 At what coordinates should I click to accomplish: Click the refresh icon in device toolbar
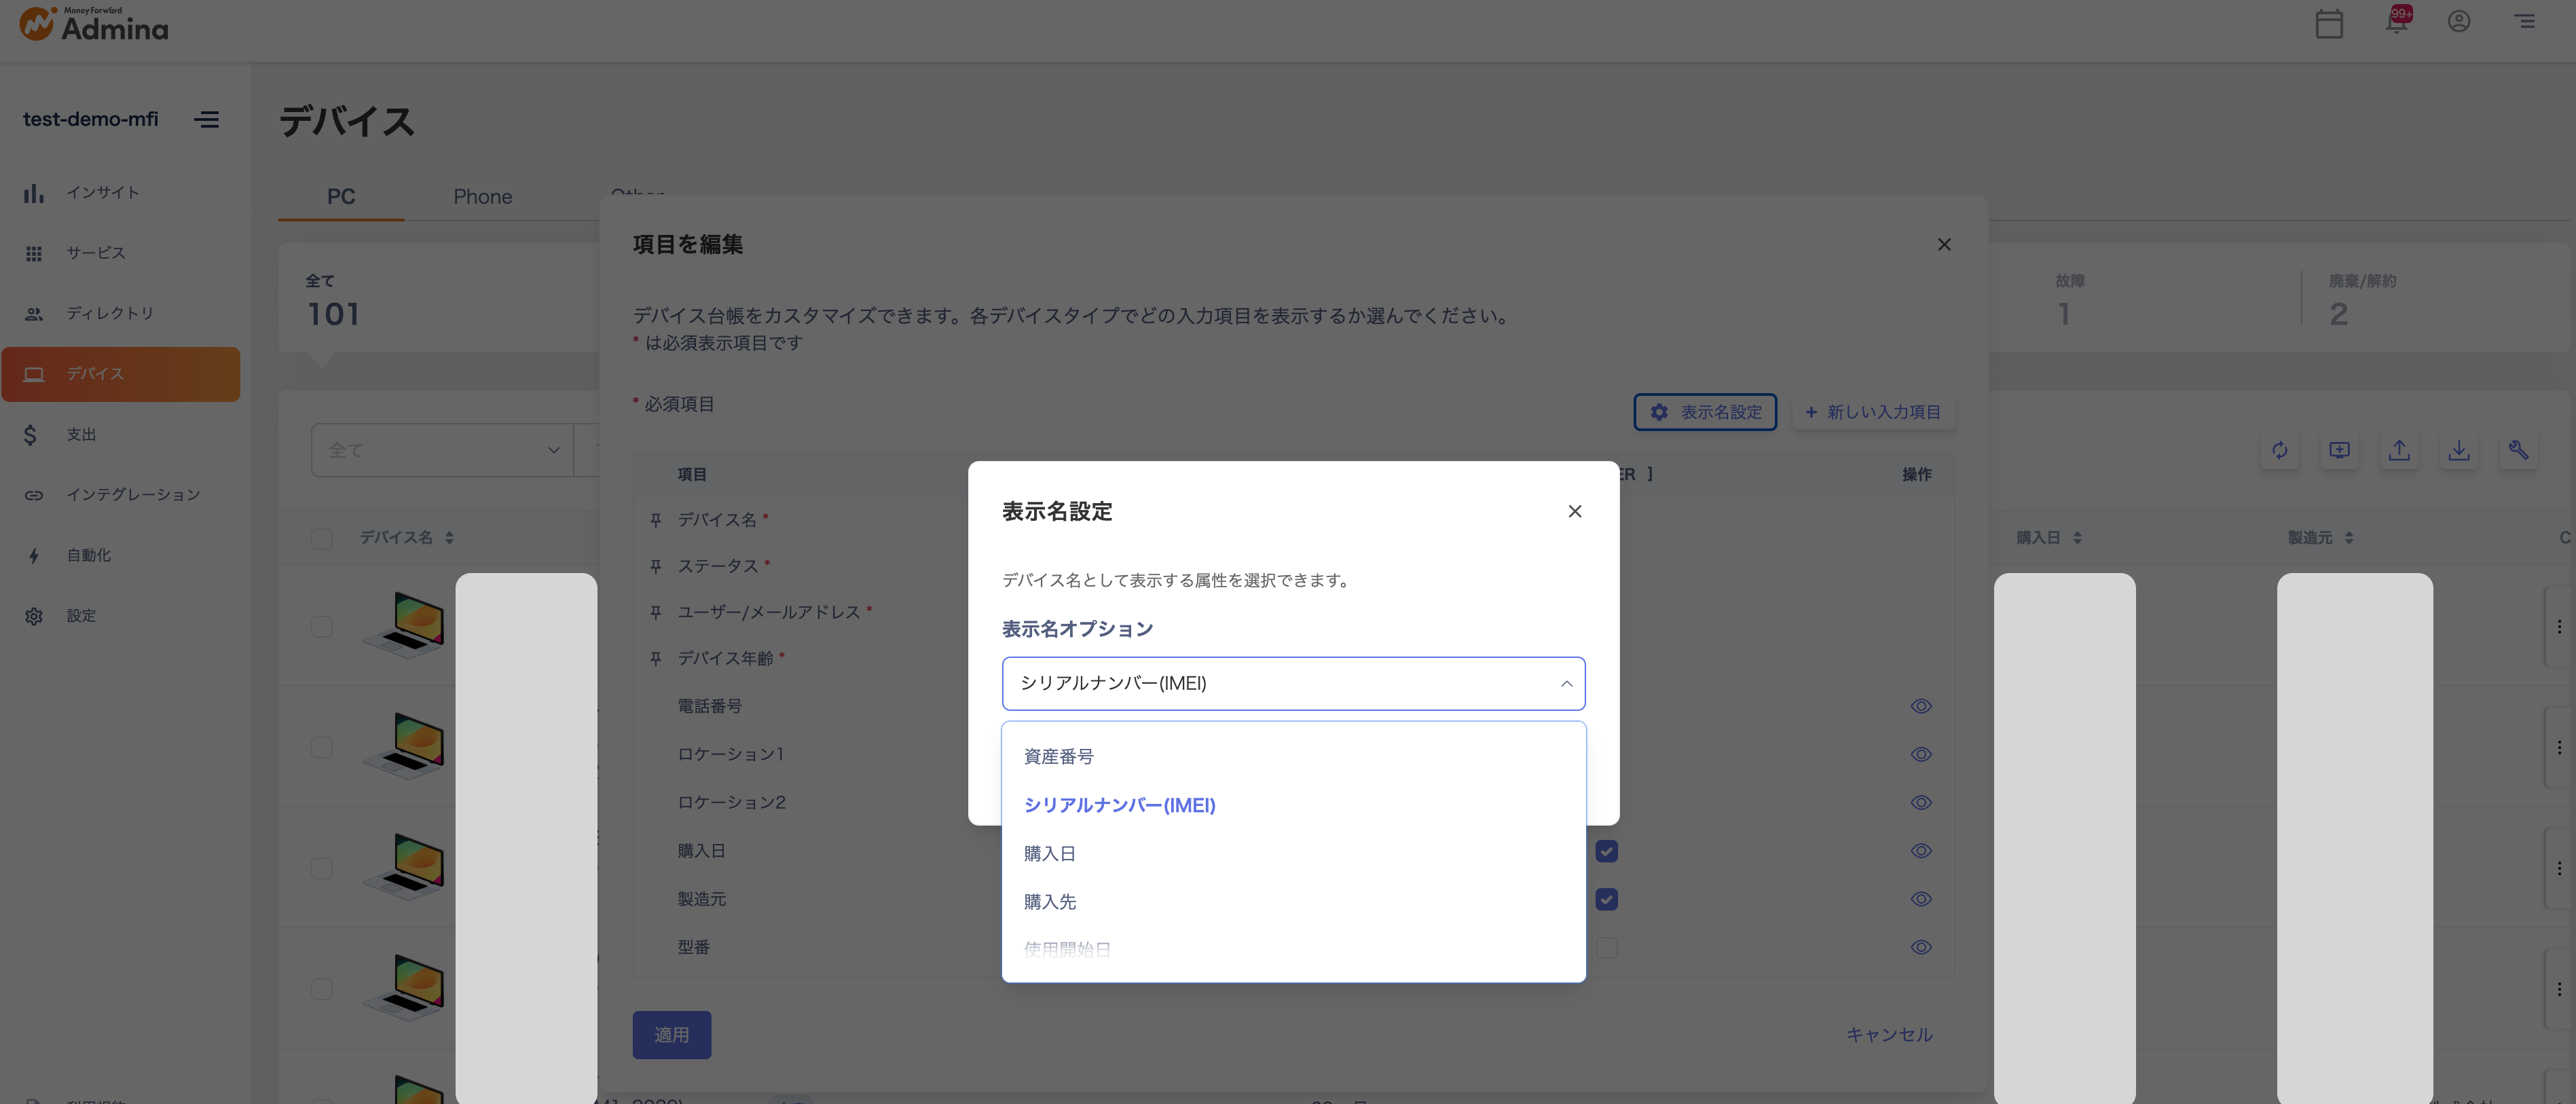tap(2280, 450)
